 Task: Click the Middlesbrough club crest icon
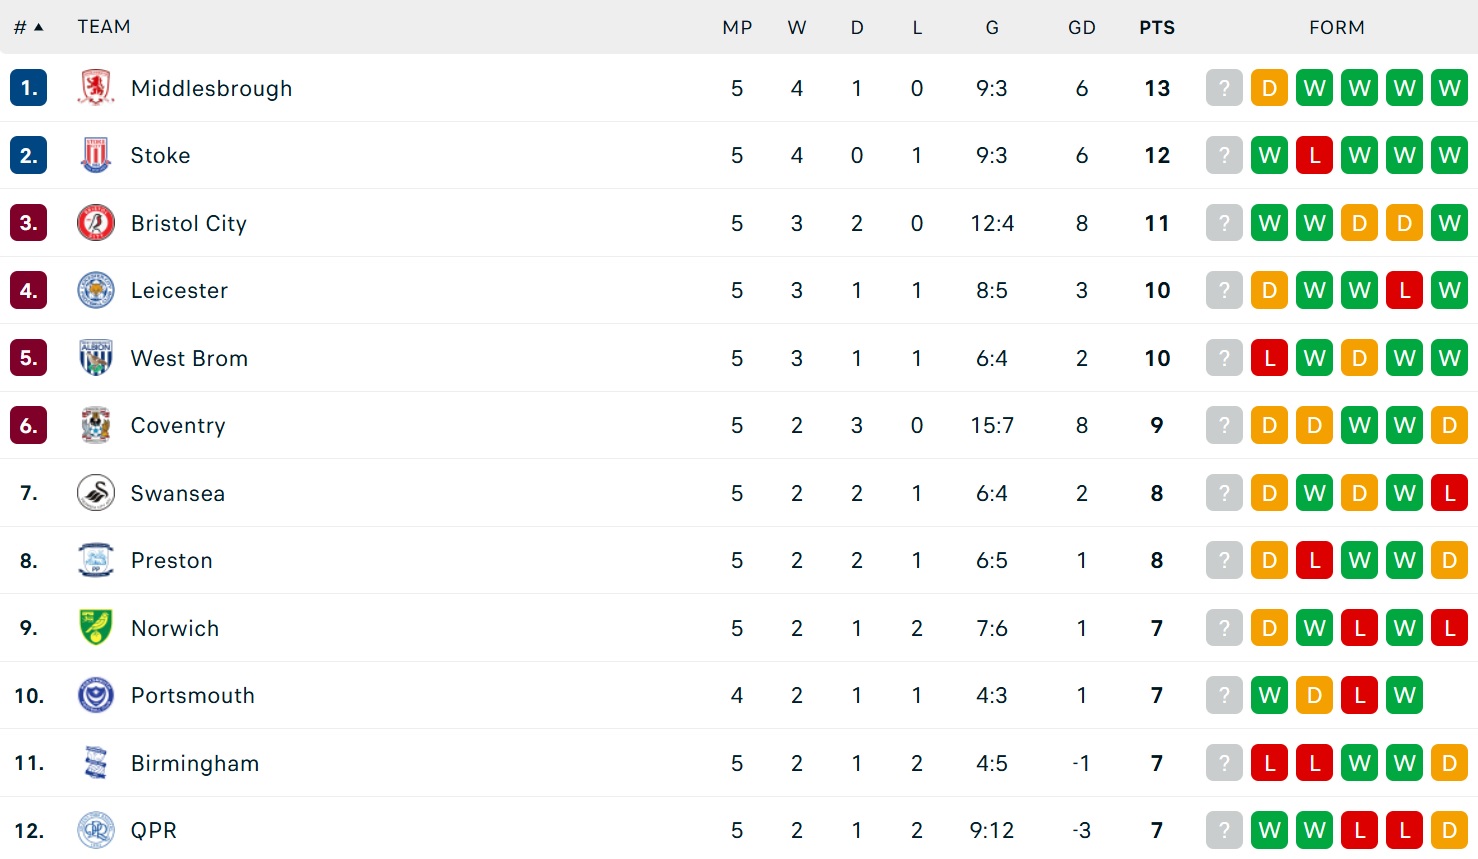[x=96, y=88]
